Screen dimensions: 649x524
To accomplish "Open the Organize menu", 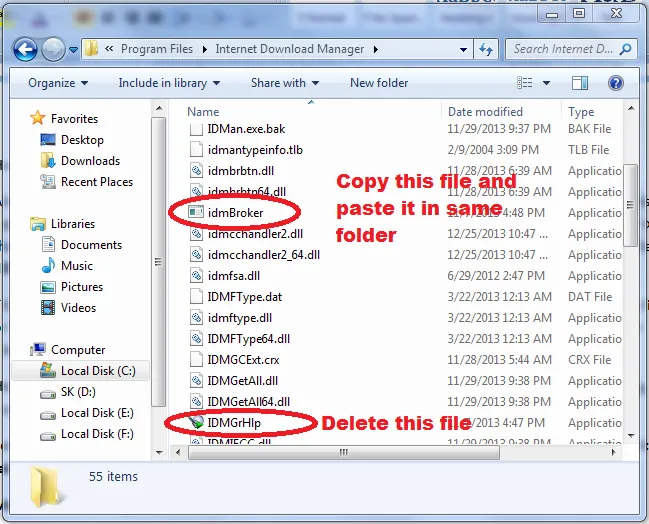I will [x=58, y=83].
